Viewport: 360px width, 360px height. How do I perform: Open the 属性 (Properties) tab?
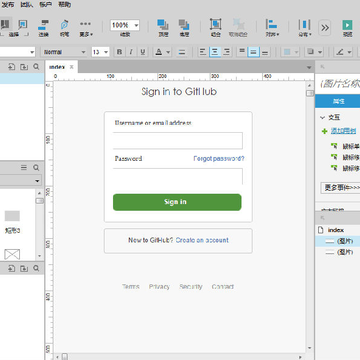pyautogui.click(x=338, y=101)
